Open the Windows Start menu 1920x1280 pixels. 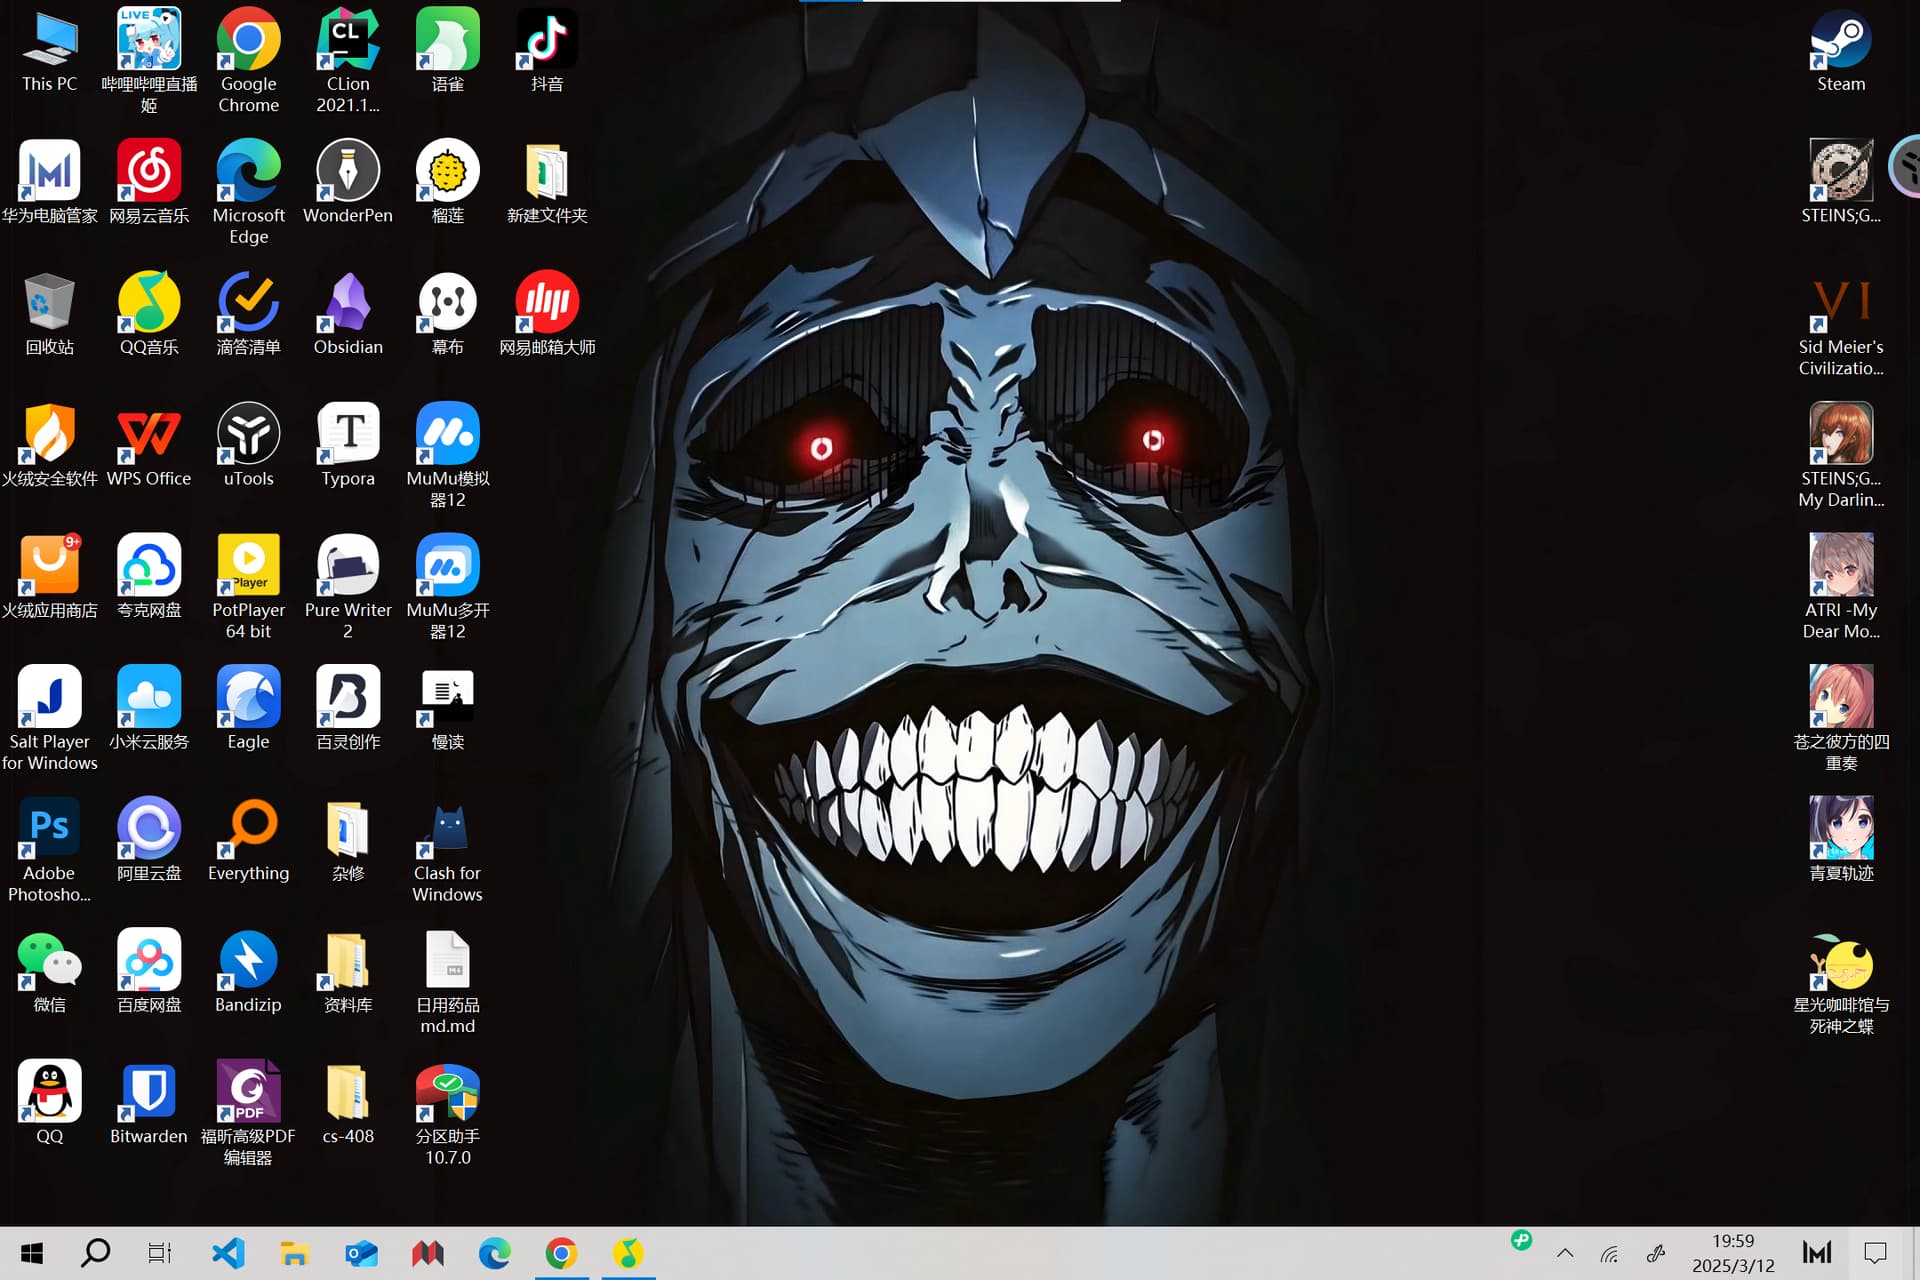coord(31,1253)
